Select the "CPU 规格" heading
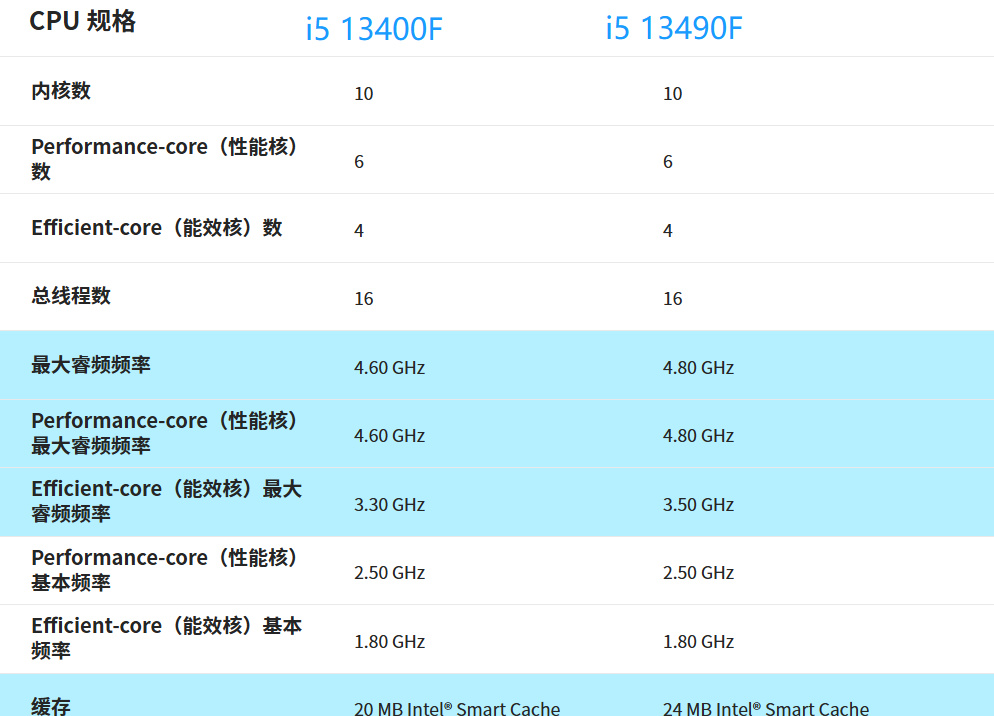The width and height of the screenshot is (994, 716). pyautogui.click(x=82, y=21)
